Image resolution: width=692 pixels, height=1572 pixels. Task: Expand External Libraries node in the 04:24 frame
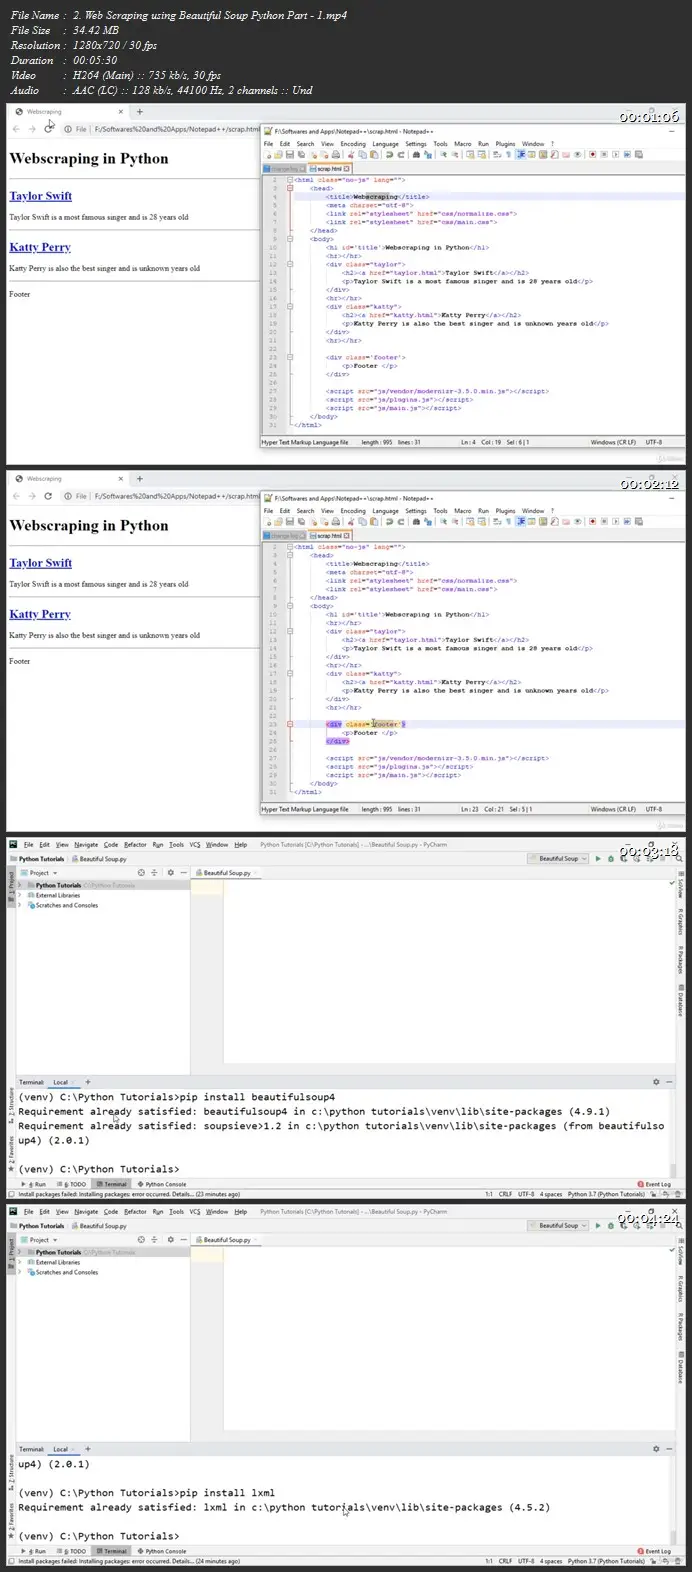tap(19, 1262)
